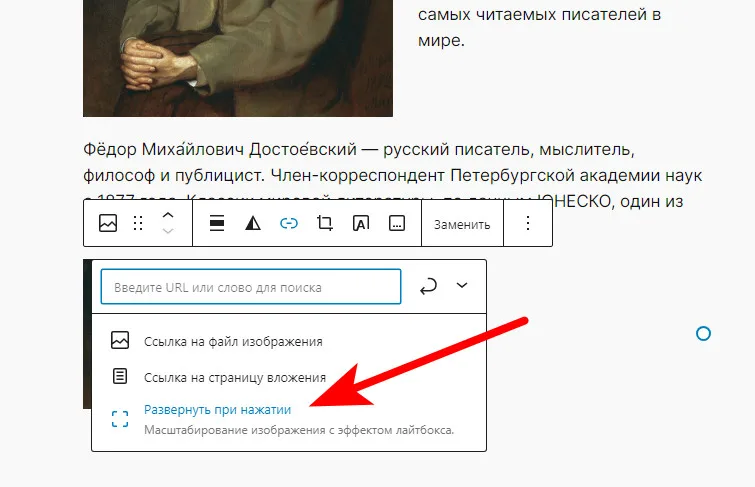The image size is (755, 487).
Task: Click the caption icon in toolbar
Action: [397, 224]
